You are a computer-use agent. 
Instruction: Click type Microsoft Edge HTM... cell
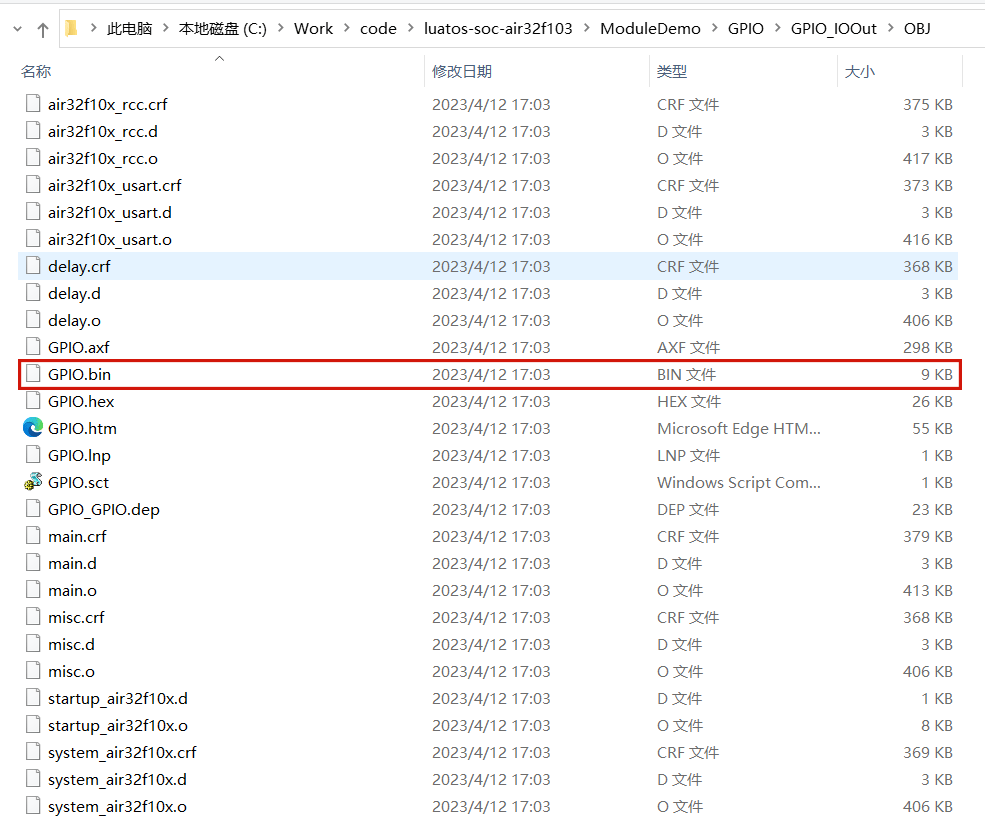click(739, 429)
